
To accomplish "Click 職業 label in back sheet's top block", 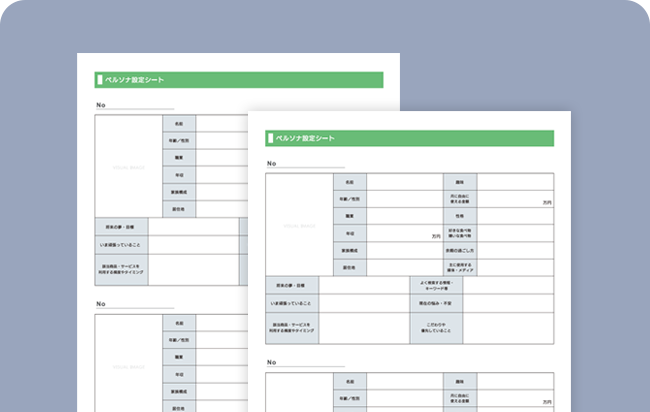I will click(x=179, y=158).
